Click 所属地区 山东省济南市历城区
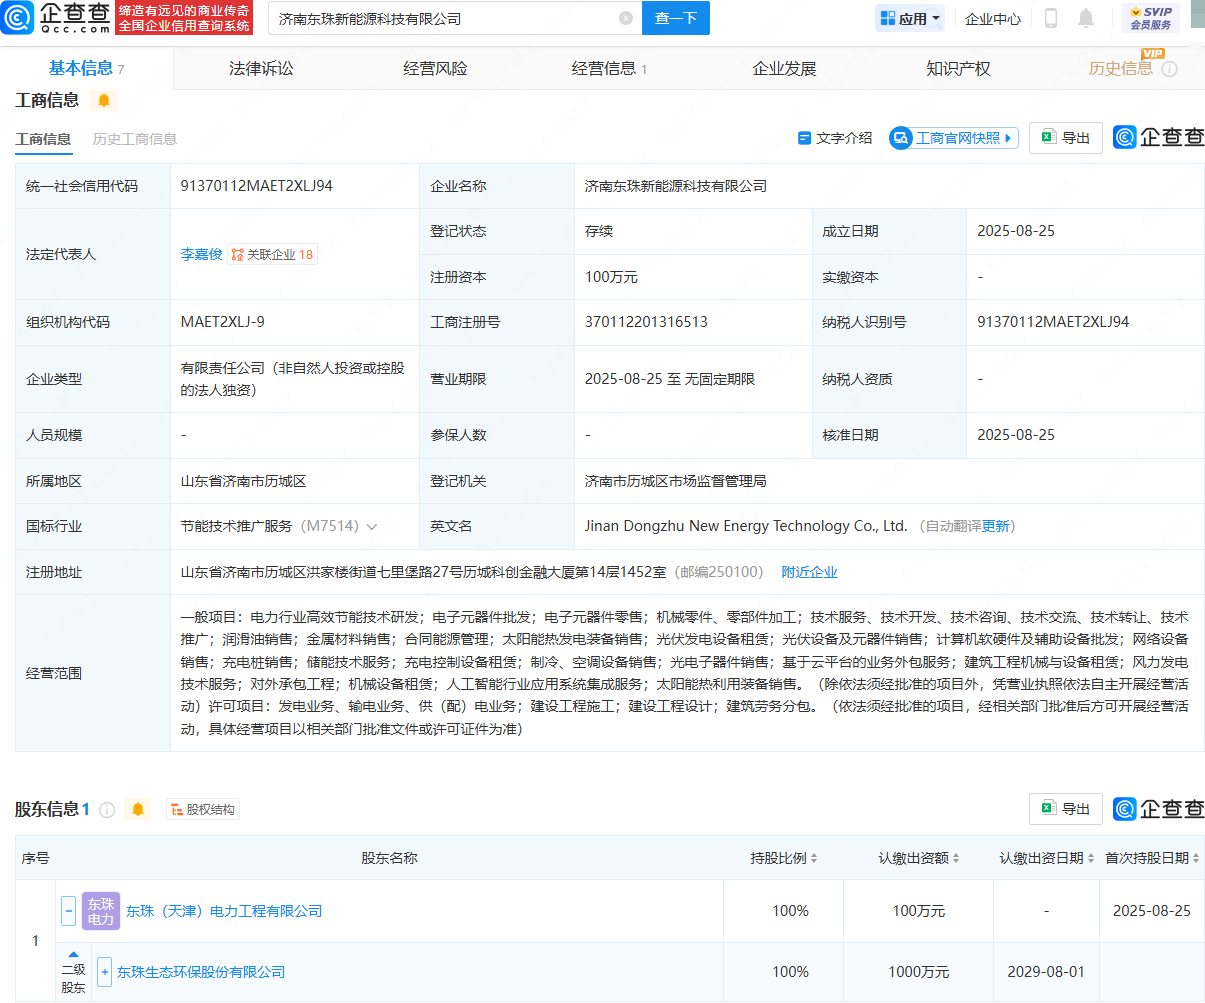 (243, 481)
